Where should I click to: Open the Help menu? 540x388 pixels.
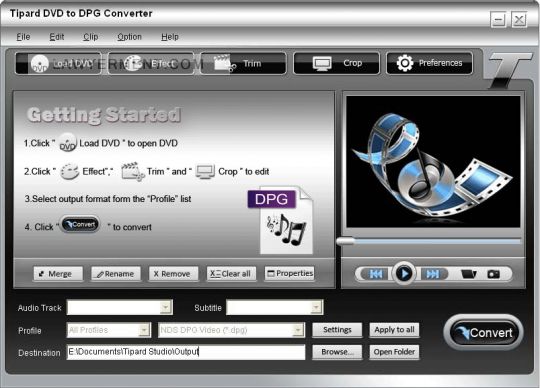[x=170, y=37]
